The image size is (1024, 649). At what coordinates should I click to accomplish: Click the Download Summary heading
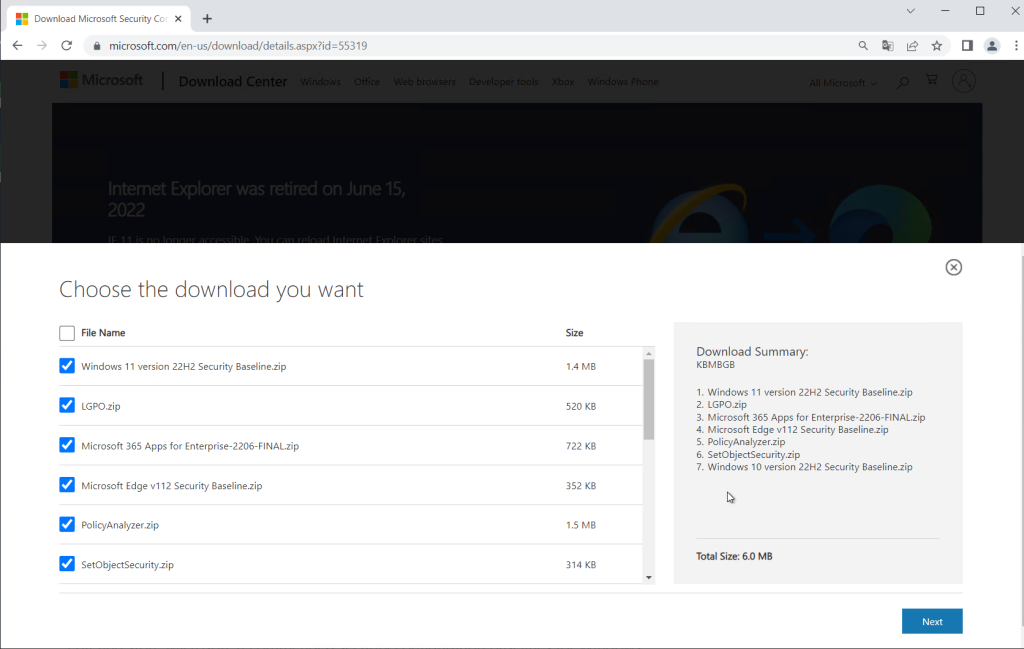click(752, 352)
